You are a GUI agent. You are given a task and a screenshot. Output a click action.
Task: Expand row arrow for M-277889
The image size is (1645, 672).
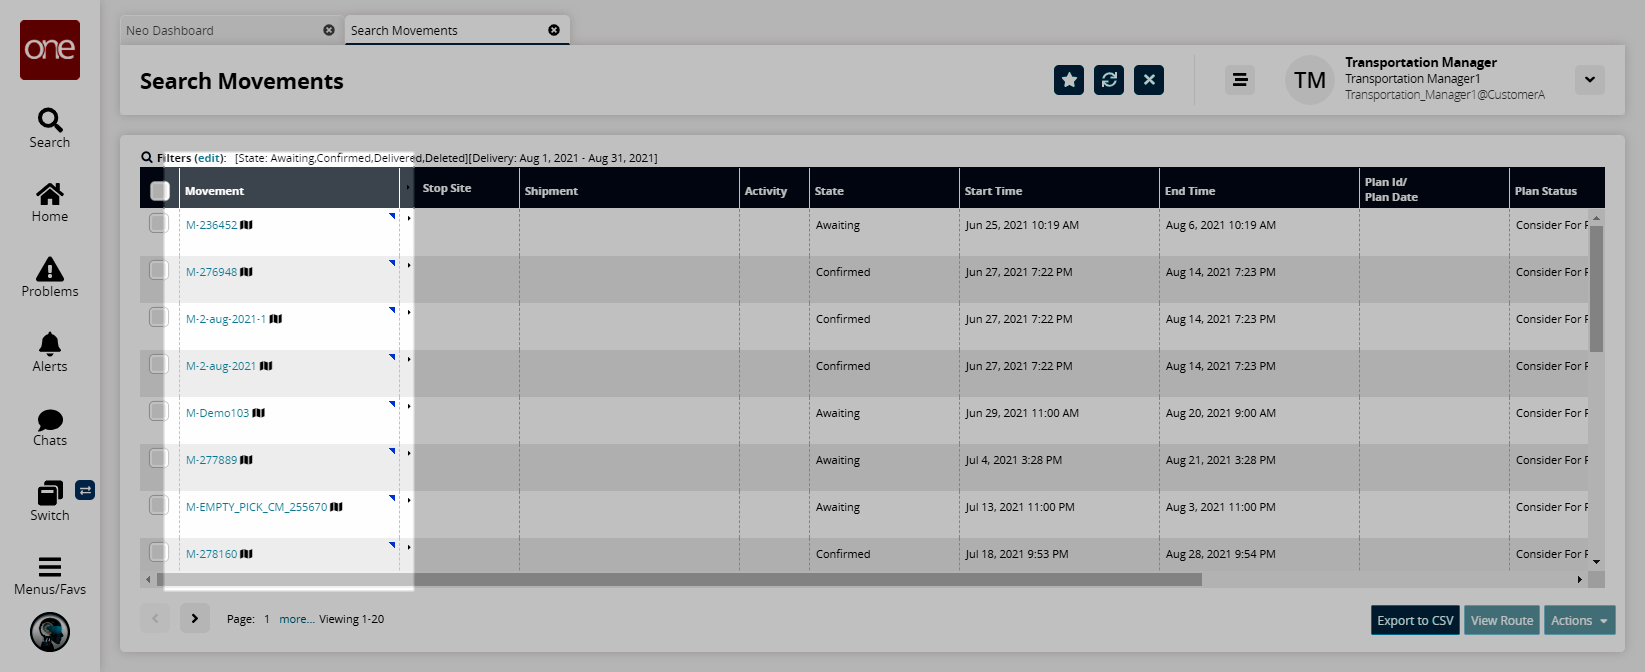[409, 453]
